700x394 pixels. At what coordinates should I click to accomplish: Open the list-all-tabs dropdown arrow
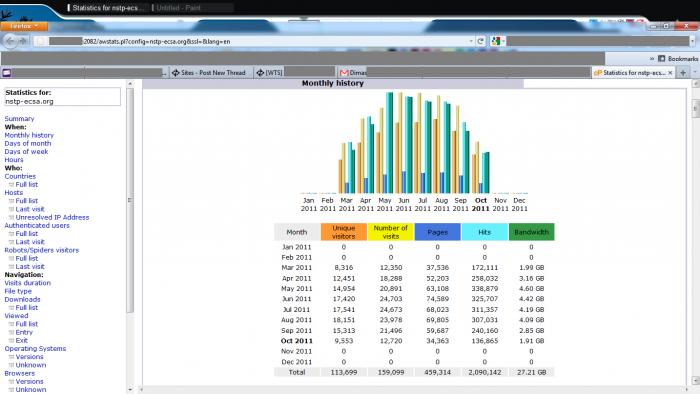click(695, 72)
